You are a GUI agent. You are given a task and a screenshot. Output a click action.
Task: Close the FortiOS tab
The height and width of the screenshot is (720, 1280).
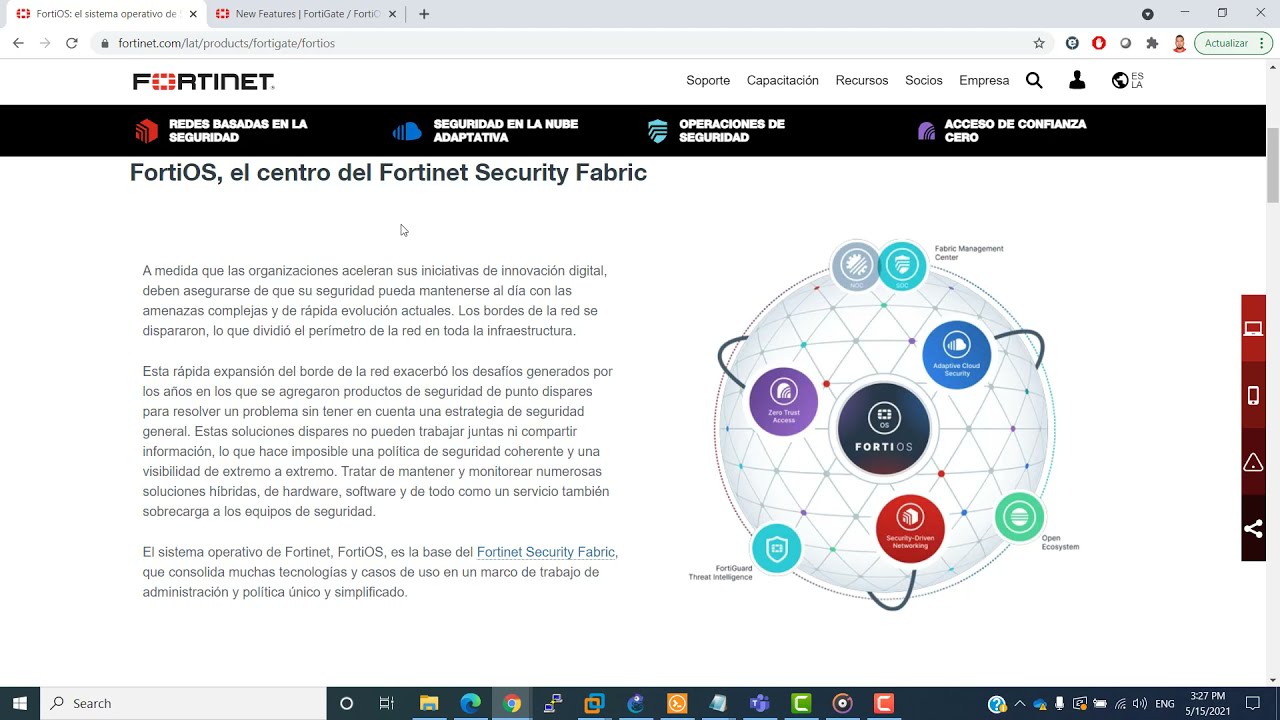pos(193,14)
